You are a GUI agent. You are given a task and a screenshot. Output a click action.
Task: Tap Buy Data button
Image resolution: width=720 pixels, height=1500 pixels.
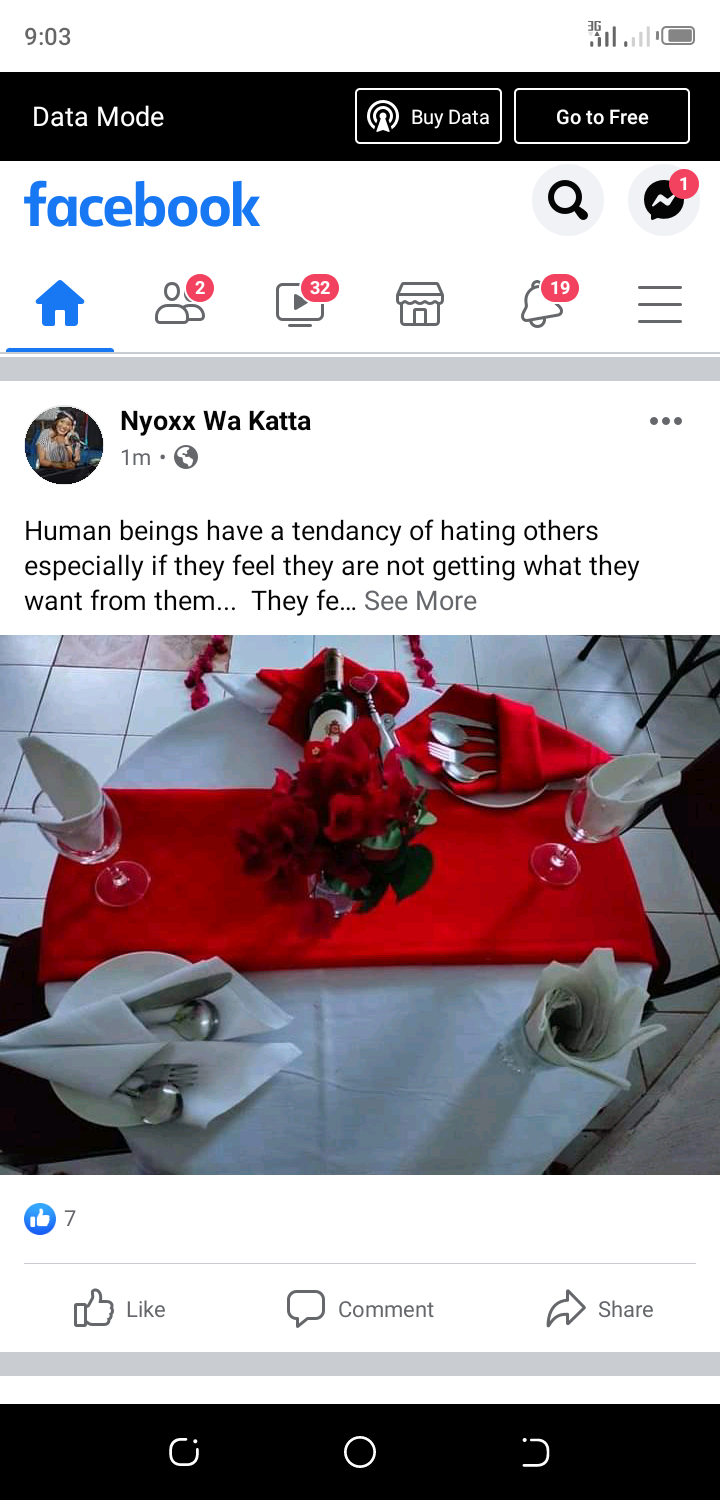(428, 117)
